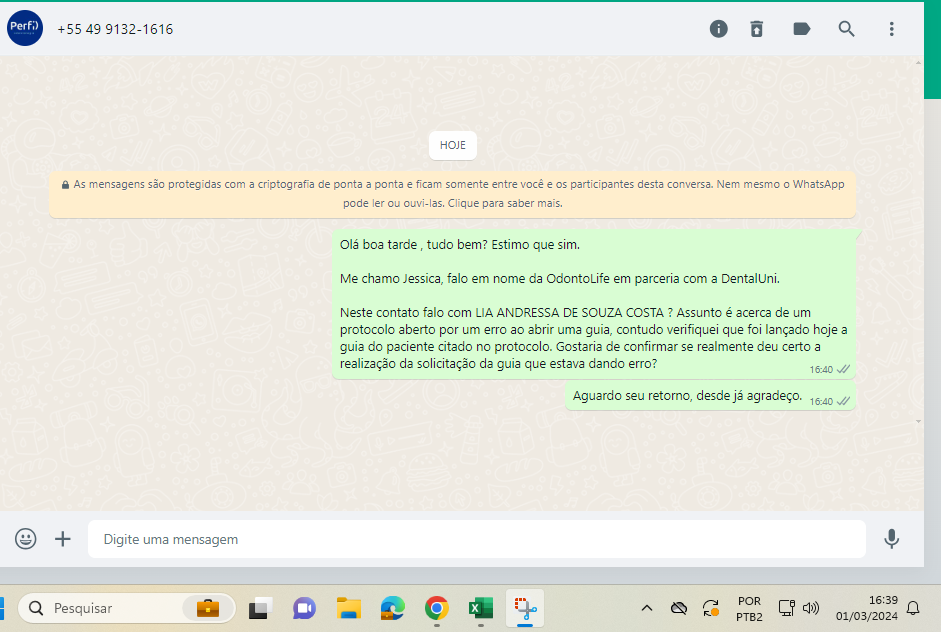
Task: Click the encryption notice banner
Action: (452, 194)
